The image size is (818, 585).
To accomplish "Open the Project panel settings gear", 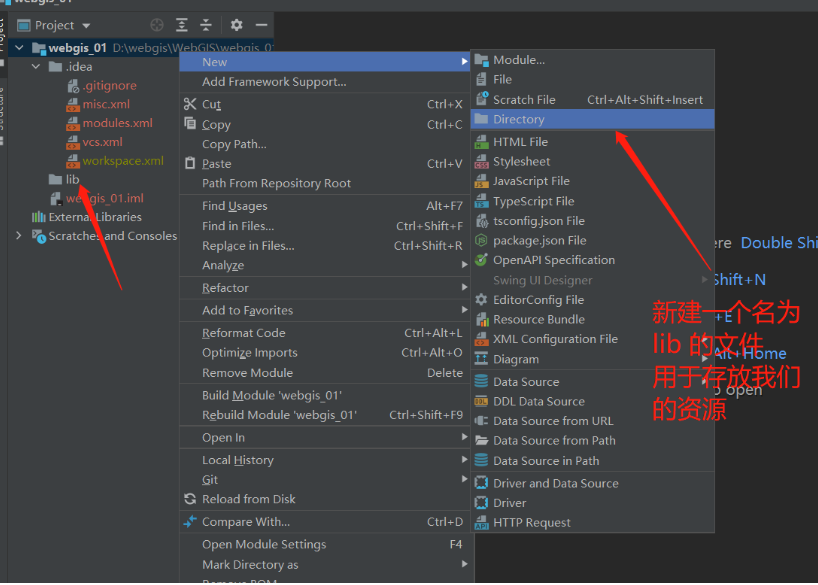I will (236, 25).
